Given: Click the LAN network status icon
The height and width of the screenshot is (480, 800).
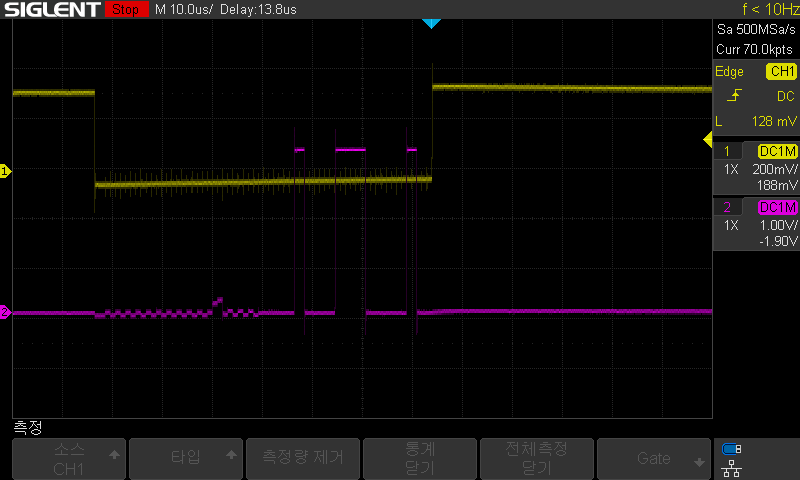Looking at the screenshot, I should click(x=731, y=468).
